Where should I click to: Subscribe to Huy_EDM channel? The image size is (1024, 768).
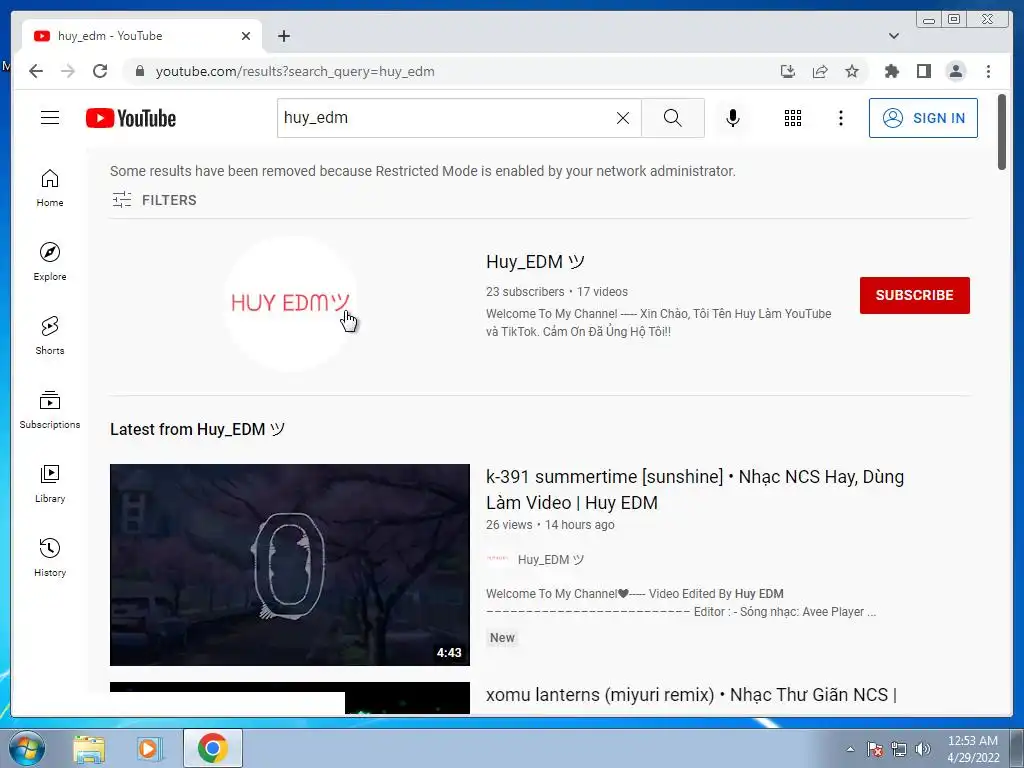(x=914, y=295)
